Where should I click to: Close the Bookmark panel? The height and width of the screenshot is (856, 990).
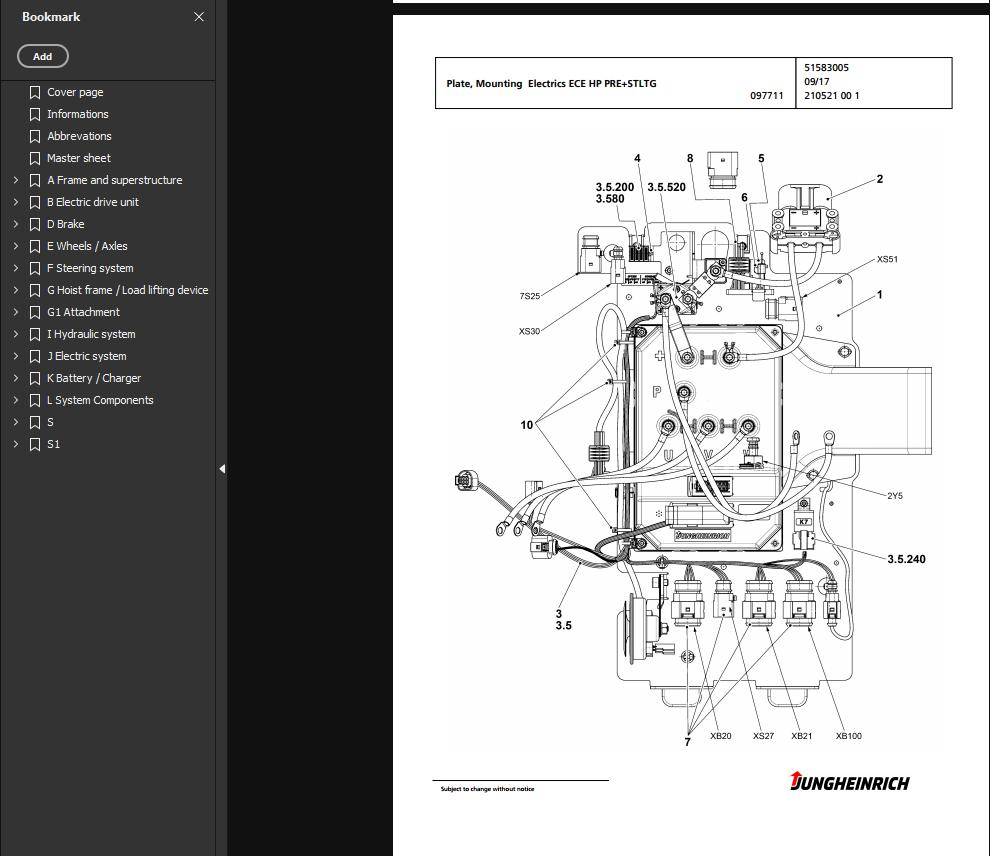point(198,17)
